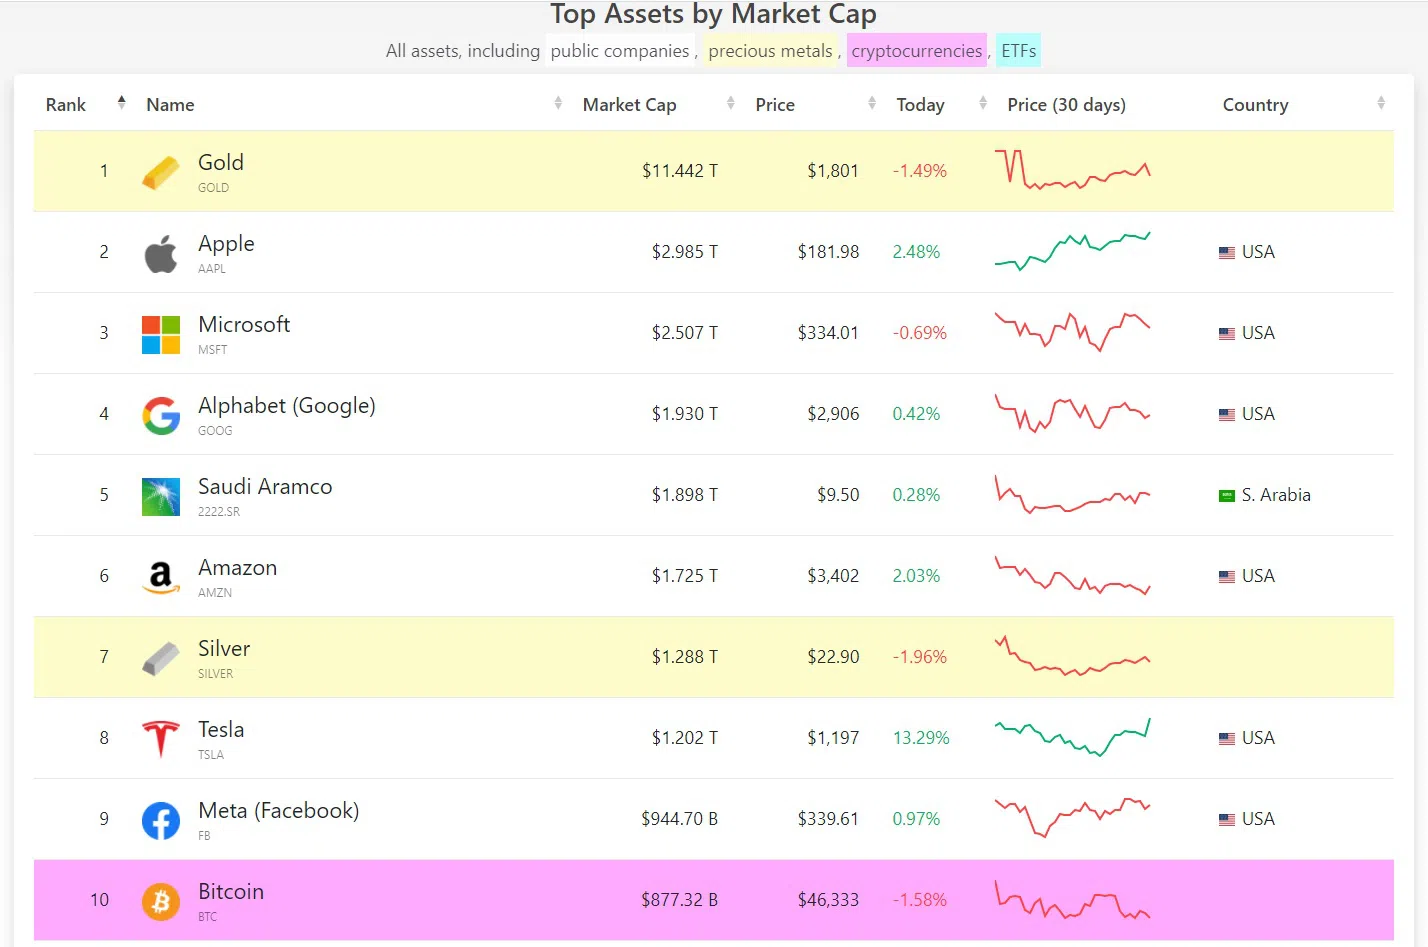Click the Microsoft logo icon

160,335
